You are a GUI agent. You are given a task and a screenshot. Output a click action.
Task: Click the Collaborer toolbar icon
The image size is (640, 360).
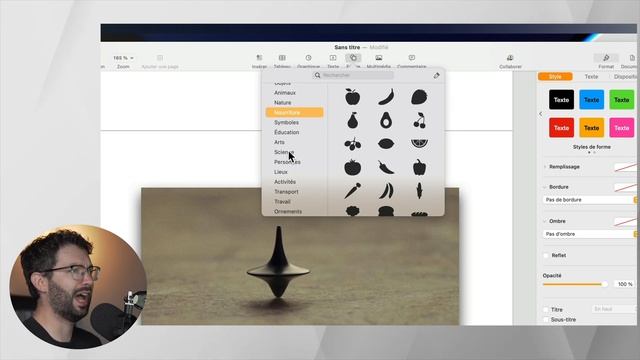[510, 58]
